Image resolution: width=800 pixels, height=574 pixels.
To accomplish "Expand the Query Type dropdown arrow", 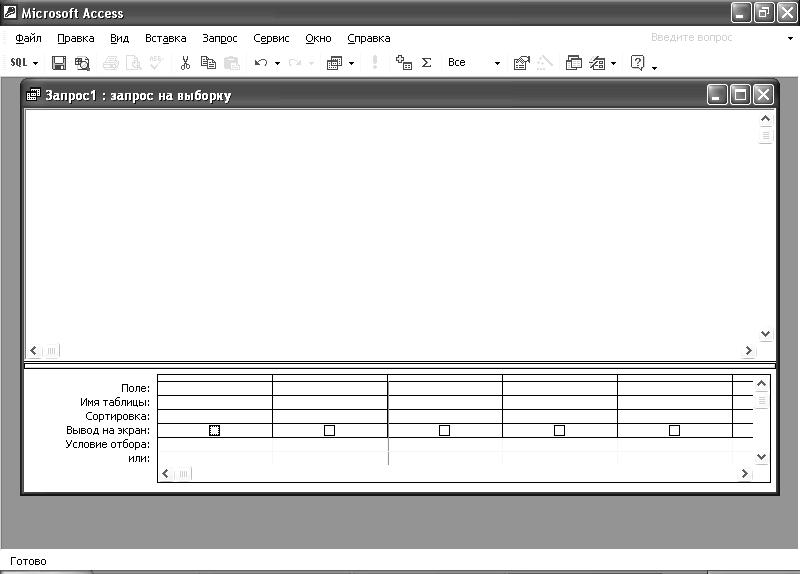I will 352,63.
